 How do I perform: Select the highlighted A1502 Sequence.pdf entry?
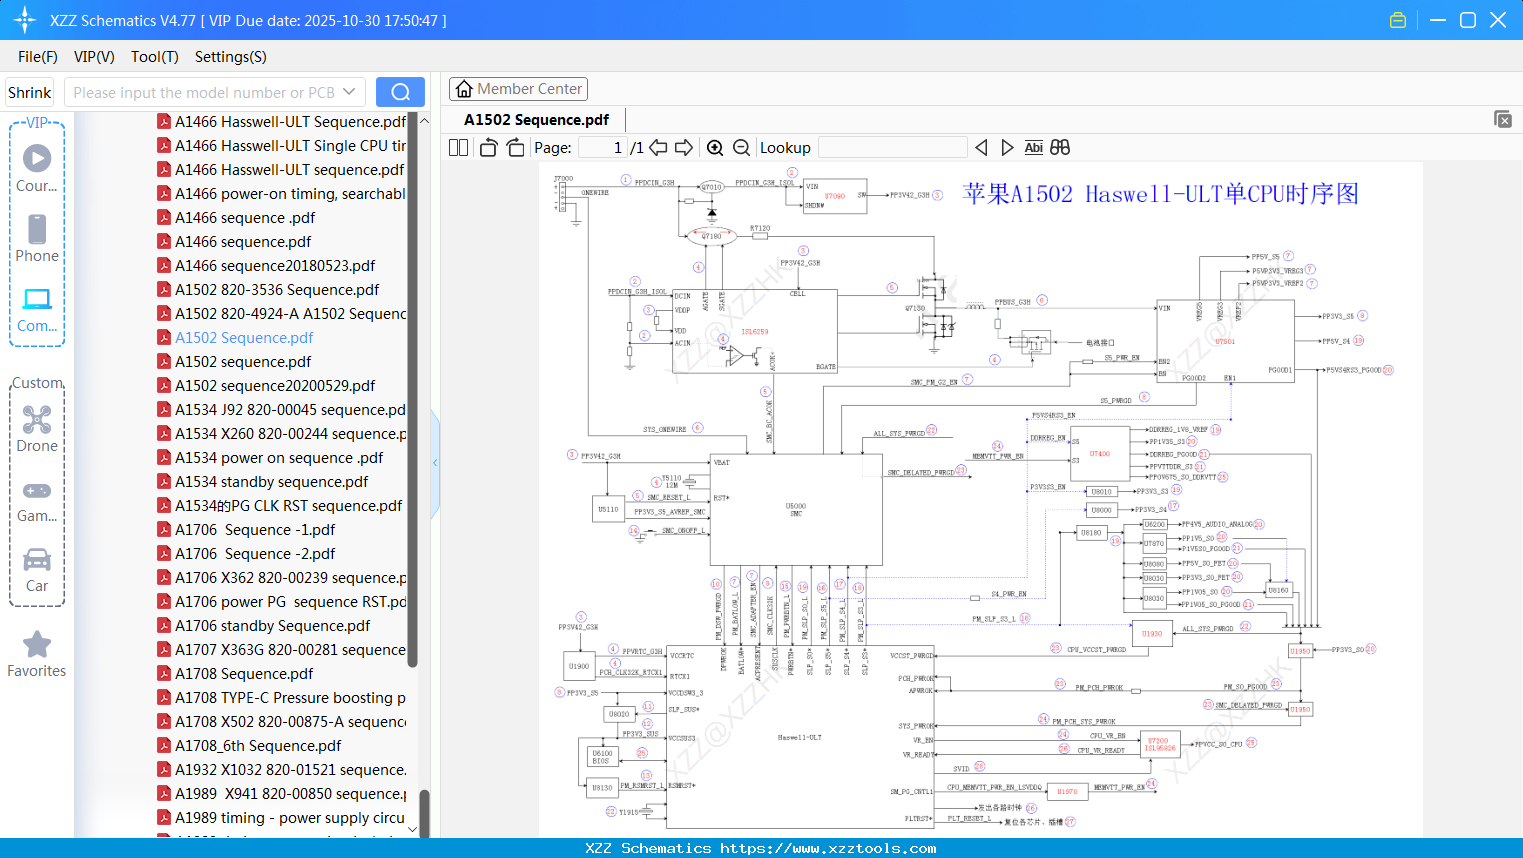pyautogui.click(x=244, y=338)
